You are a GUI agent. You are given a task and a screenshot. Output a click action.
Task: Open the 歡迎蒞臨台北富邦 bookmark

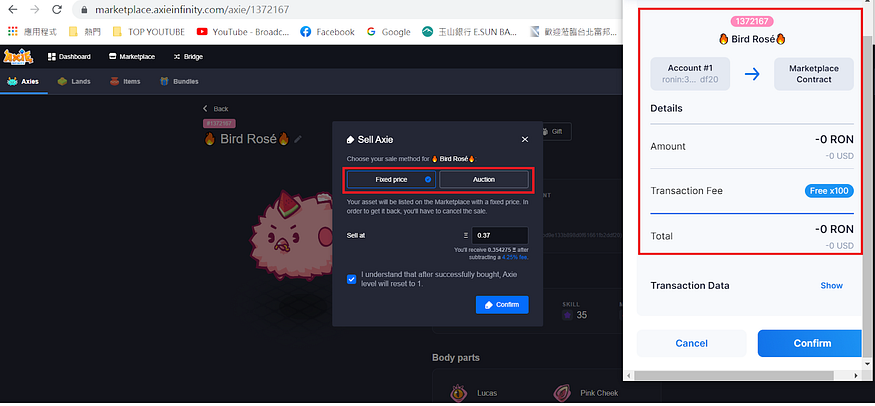(x=574, y=32)
